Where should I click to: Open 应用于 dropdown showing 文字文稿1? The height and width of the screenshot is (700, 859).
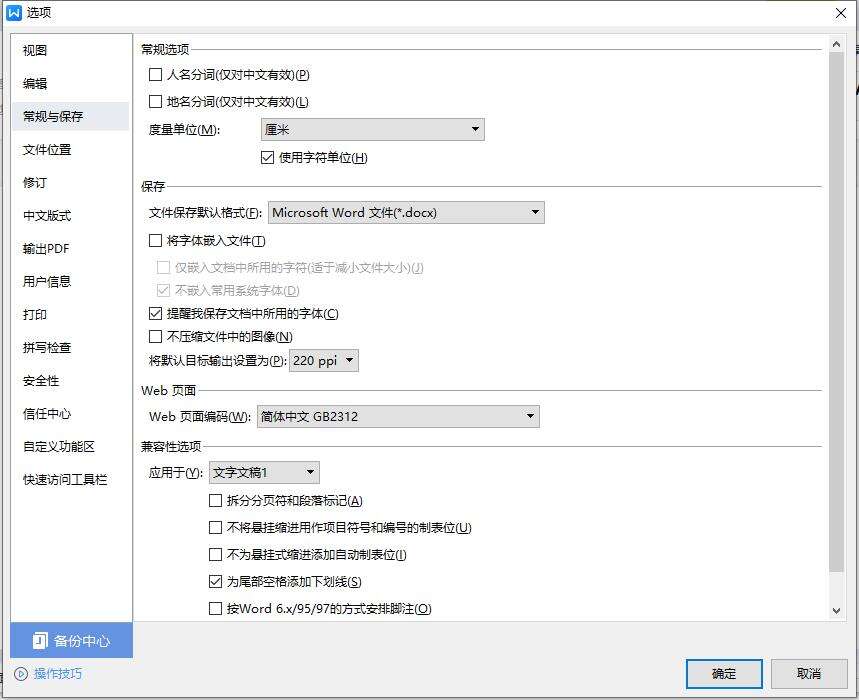coord(264,472)
